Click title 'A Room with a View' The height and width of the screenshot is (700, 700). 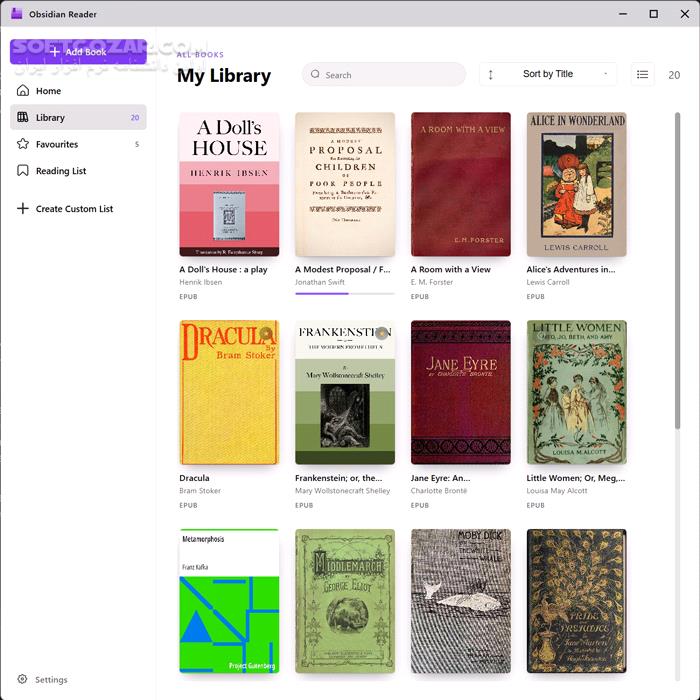click(x=450, y=269)
